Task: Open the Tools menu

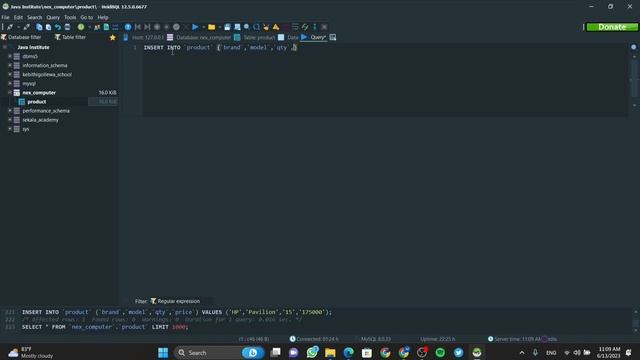Action: click(70, 18)
